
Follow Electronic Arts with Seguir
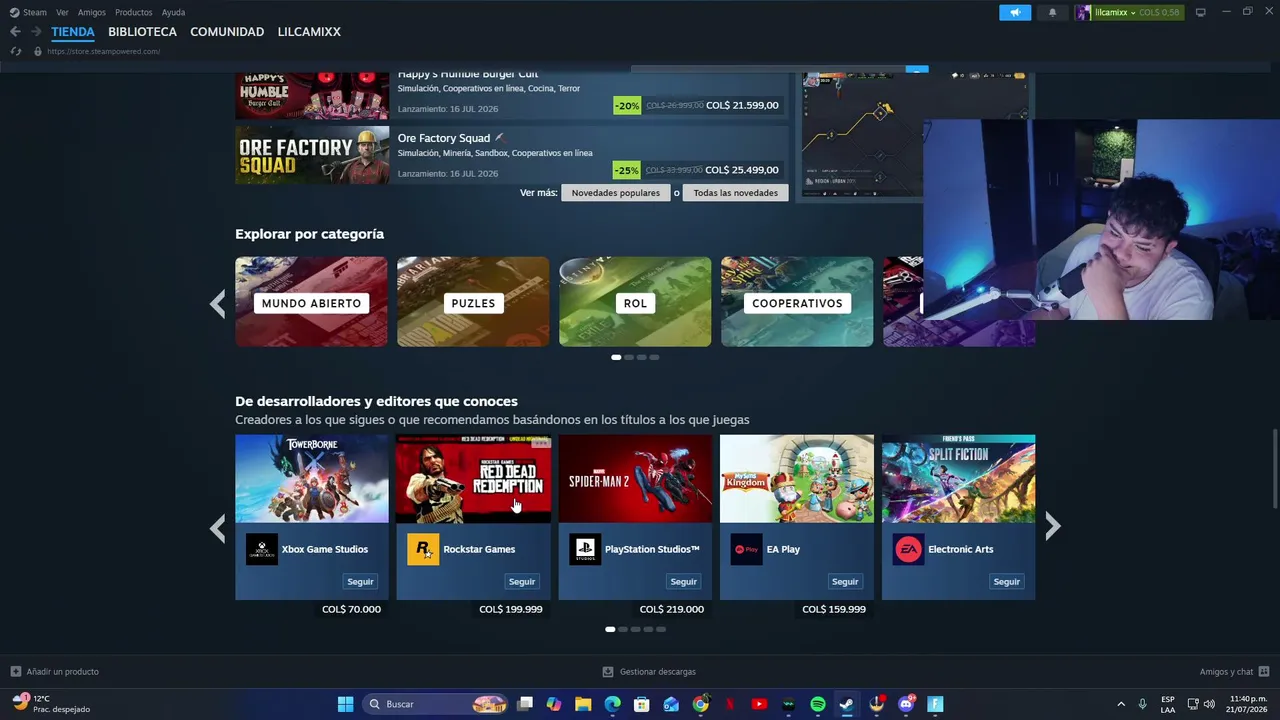tap(1006, 581)
